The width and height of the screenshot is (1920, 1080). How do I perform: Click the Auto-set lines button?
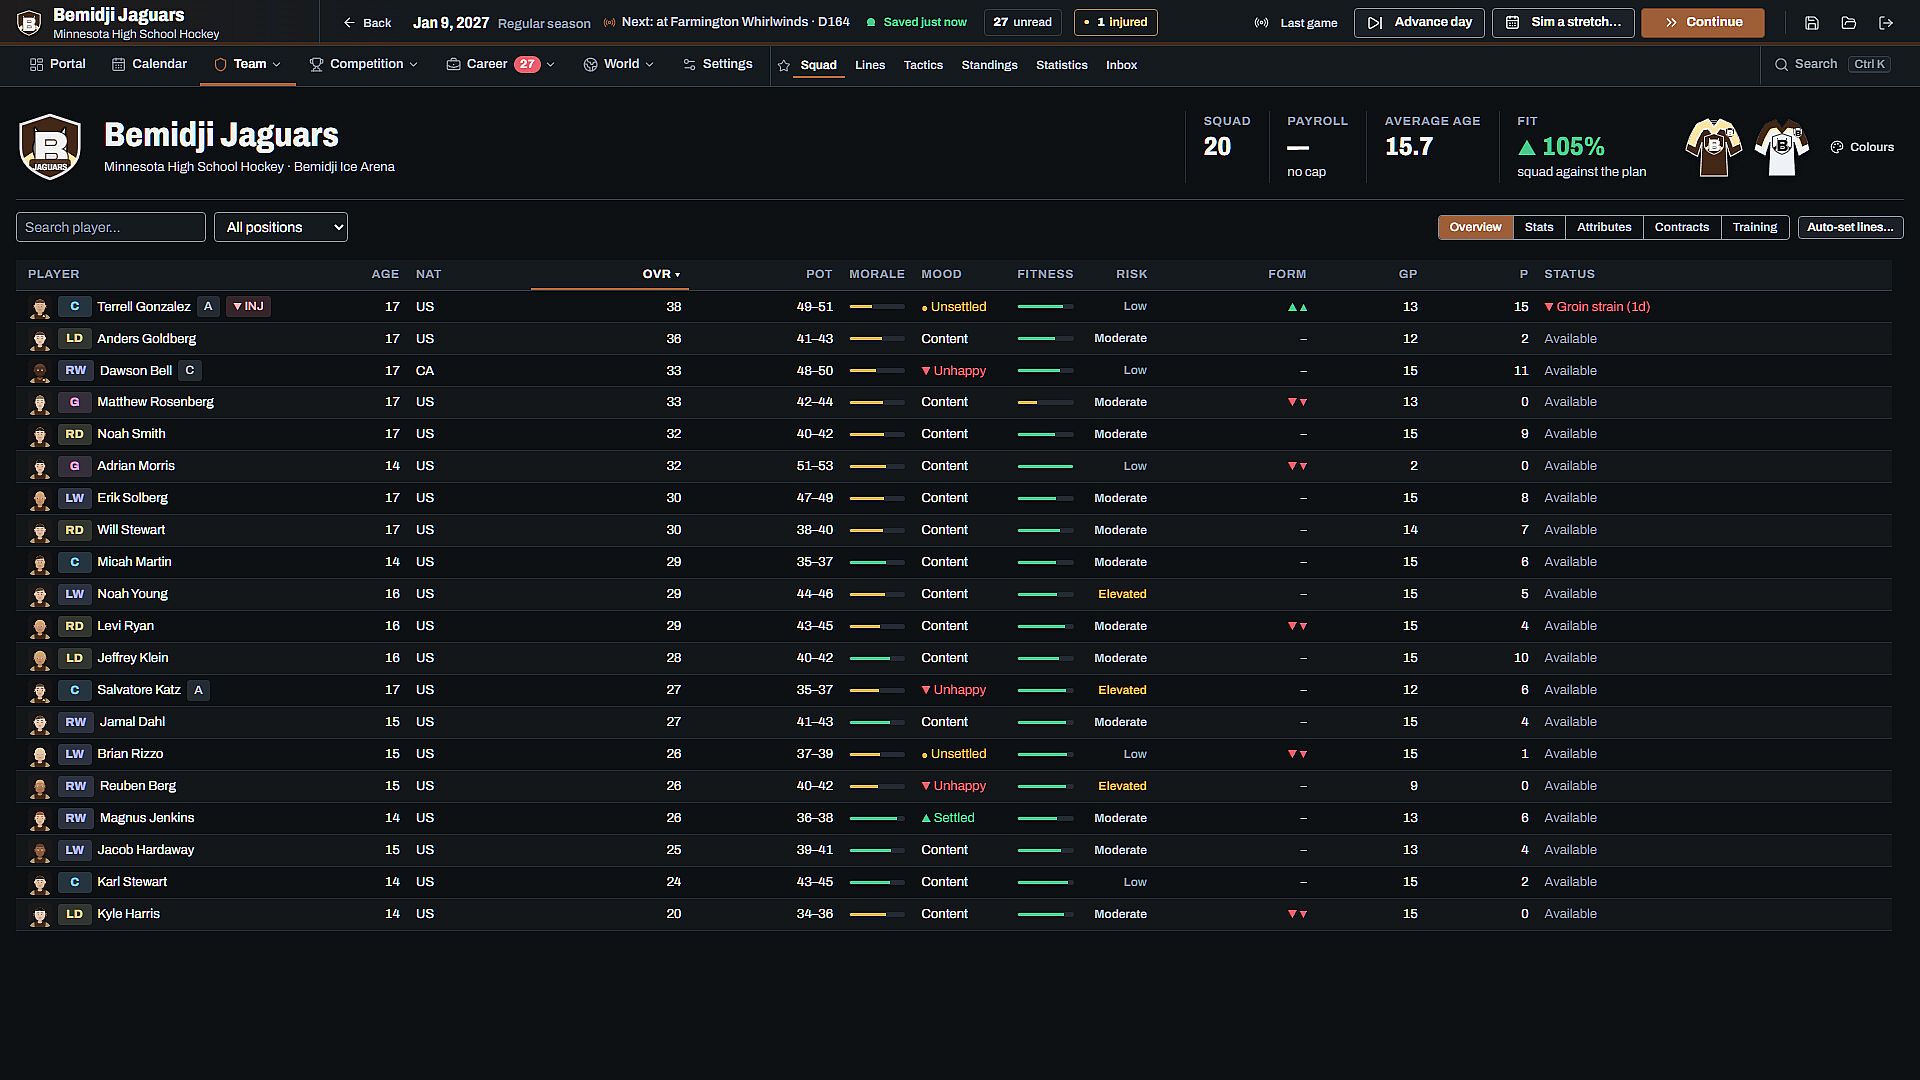1850,227
